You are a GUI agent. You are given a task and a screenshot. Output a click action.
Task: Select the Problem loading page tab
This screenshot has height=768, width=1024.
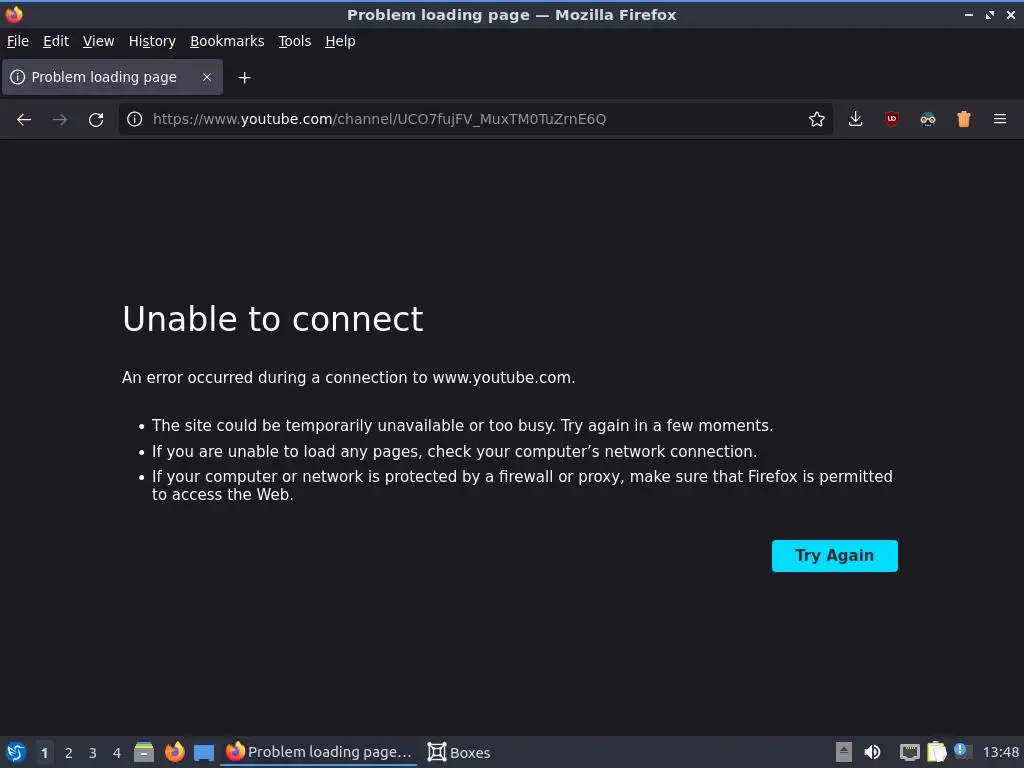point(112,77)
